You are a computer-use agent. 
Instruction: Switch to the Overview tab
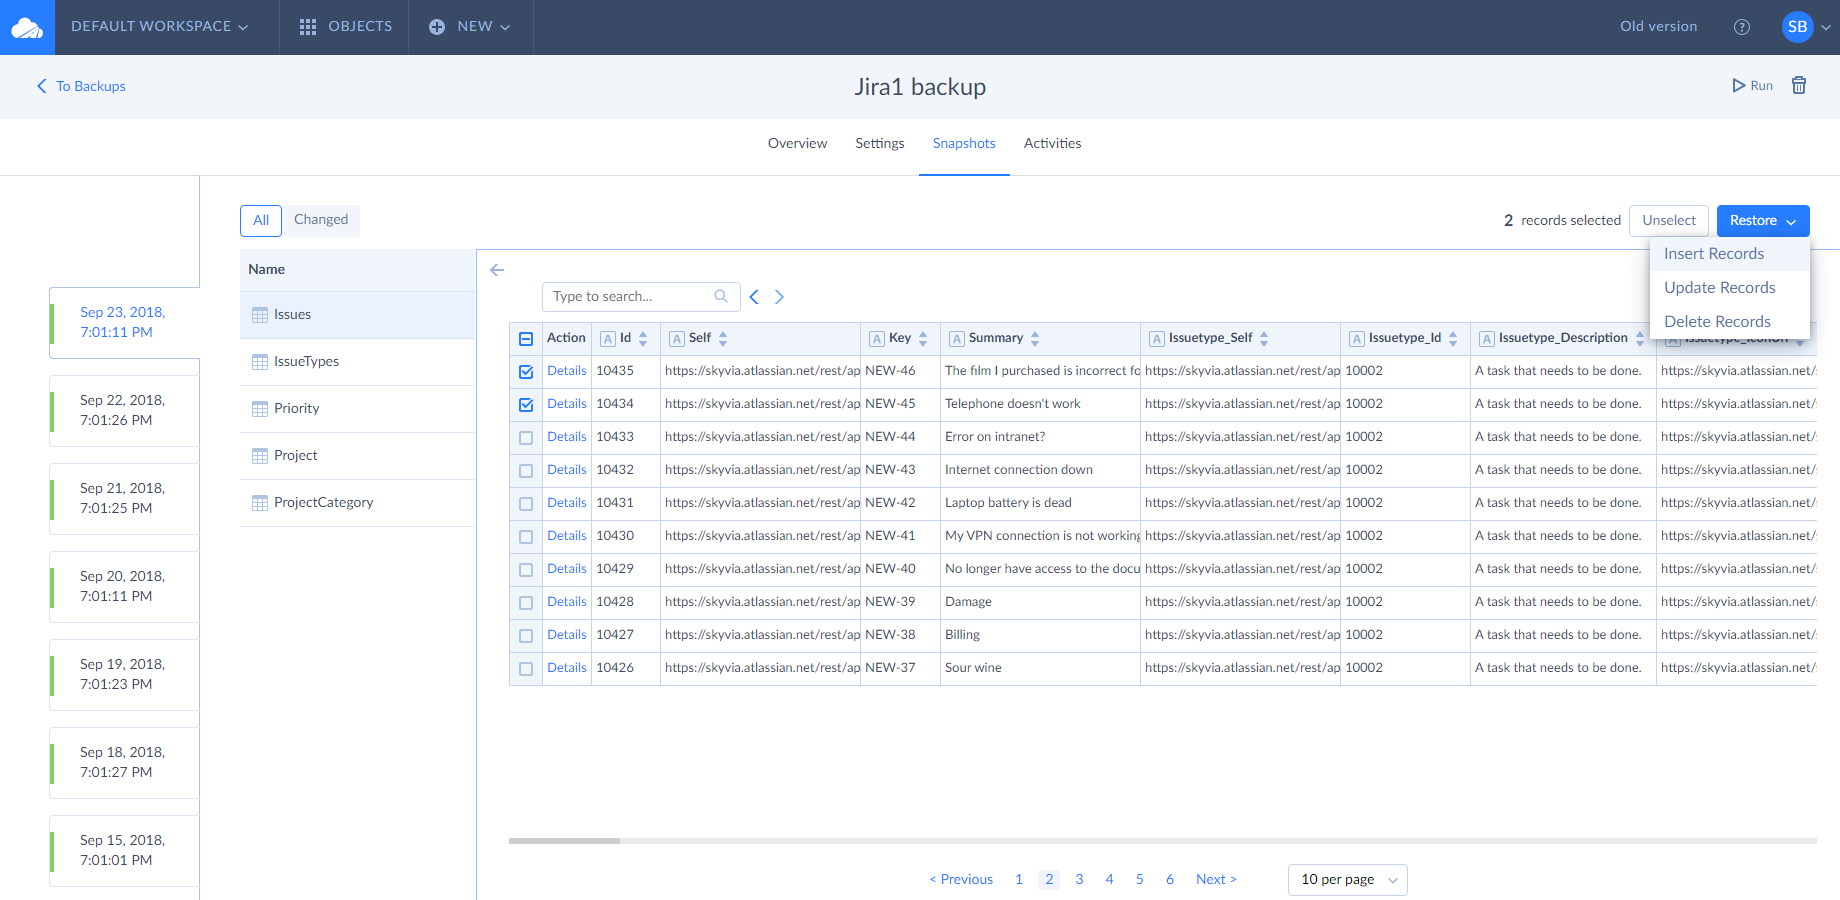pyautogui.click(x=797, y=144)
